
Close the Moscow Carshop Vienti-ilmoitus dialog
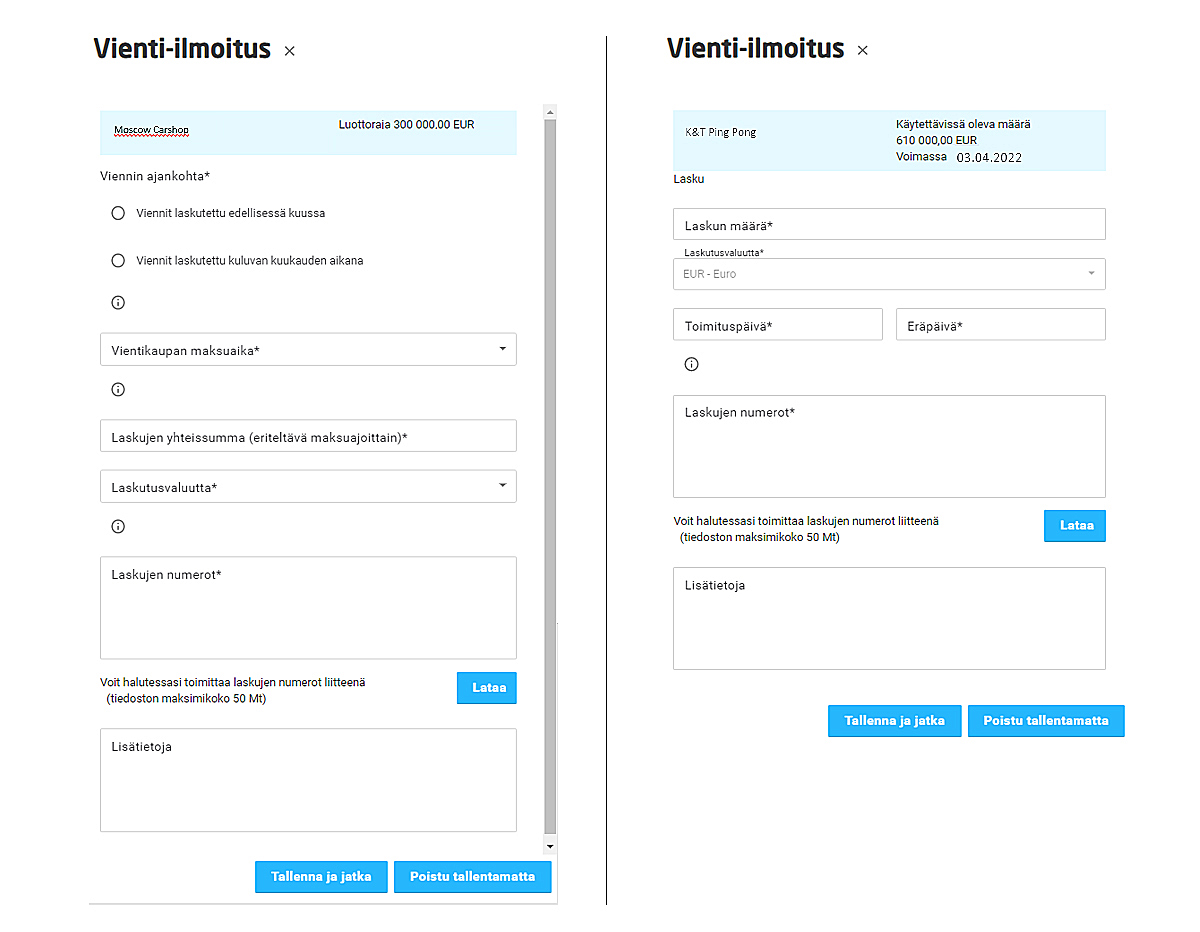290,51
